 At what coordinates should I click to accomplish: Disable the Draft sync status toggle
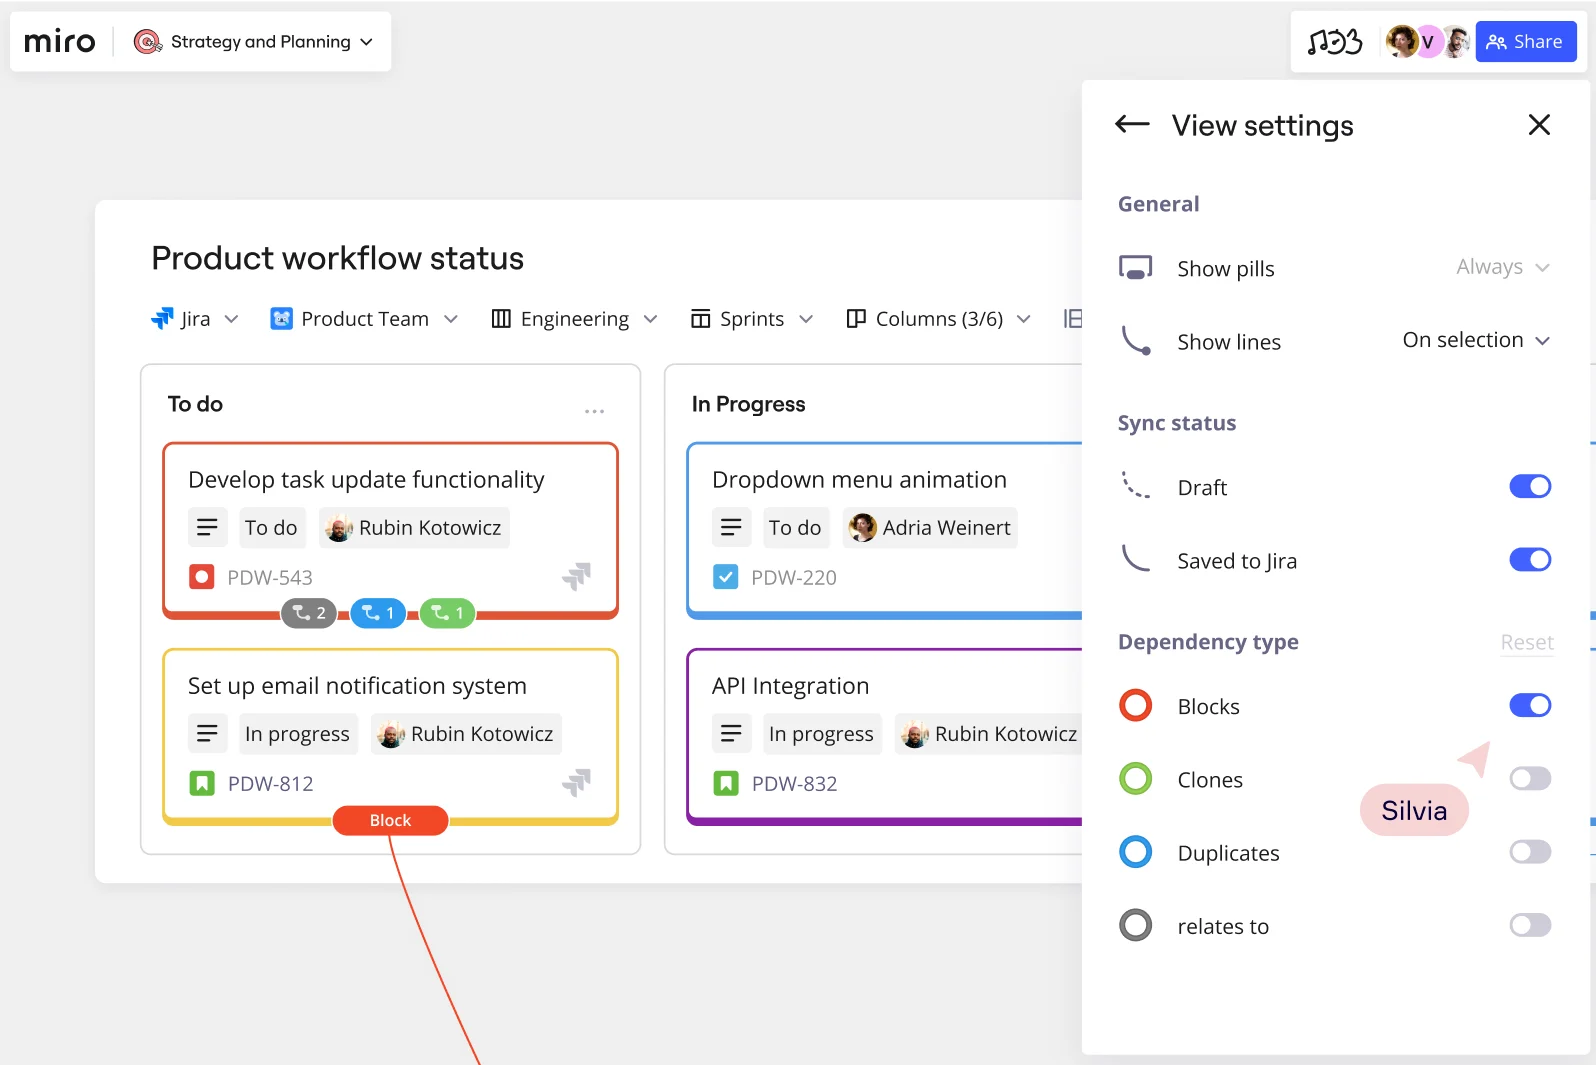(1529, 486)
